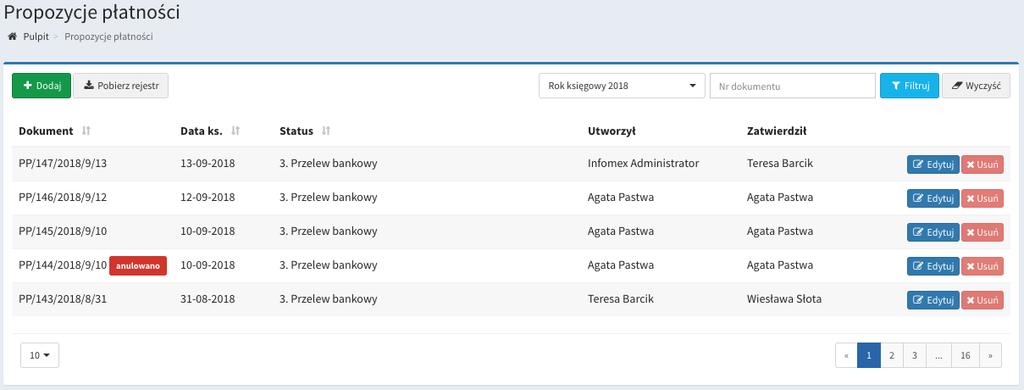The width and height of the screenshot is (1024, 390).
Task: Apply filter with the Filtruj button
Action: 910,86
